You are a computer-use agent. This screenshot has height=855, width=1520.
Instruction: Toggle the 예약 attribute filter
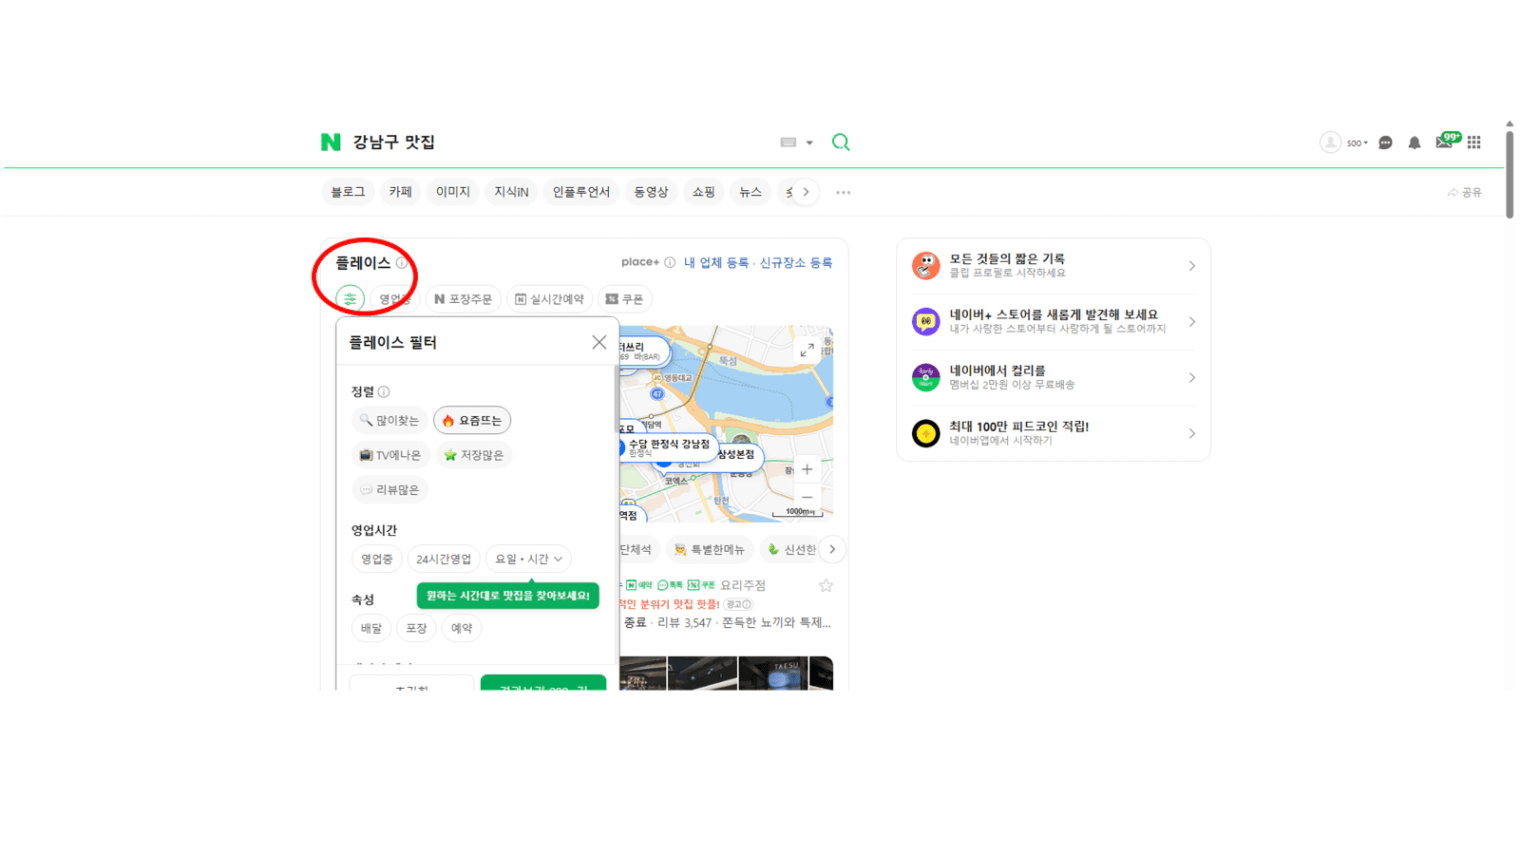coord(461,628)
